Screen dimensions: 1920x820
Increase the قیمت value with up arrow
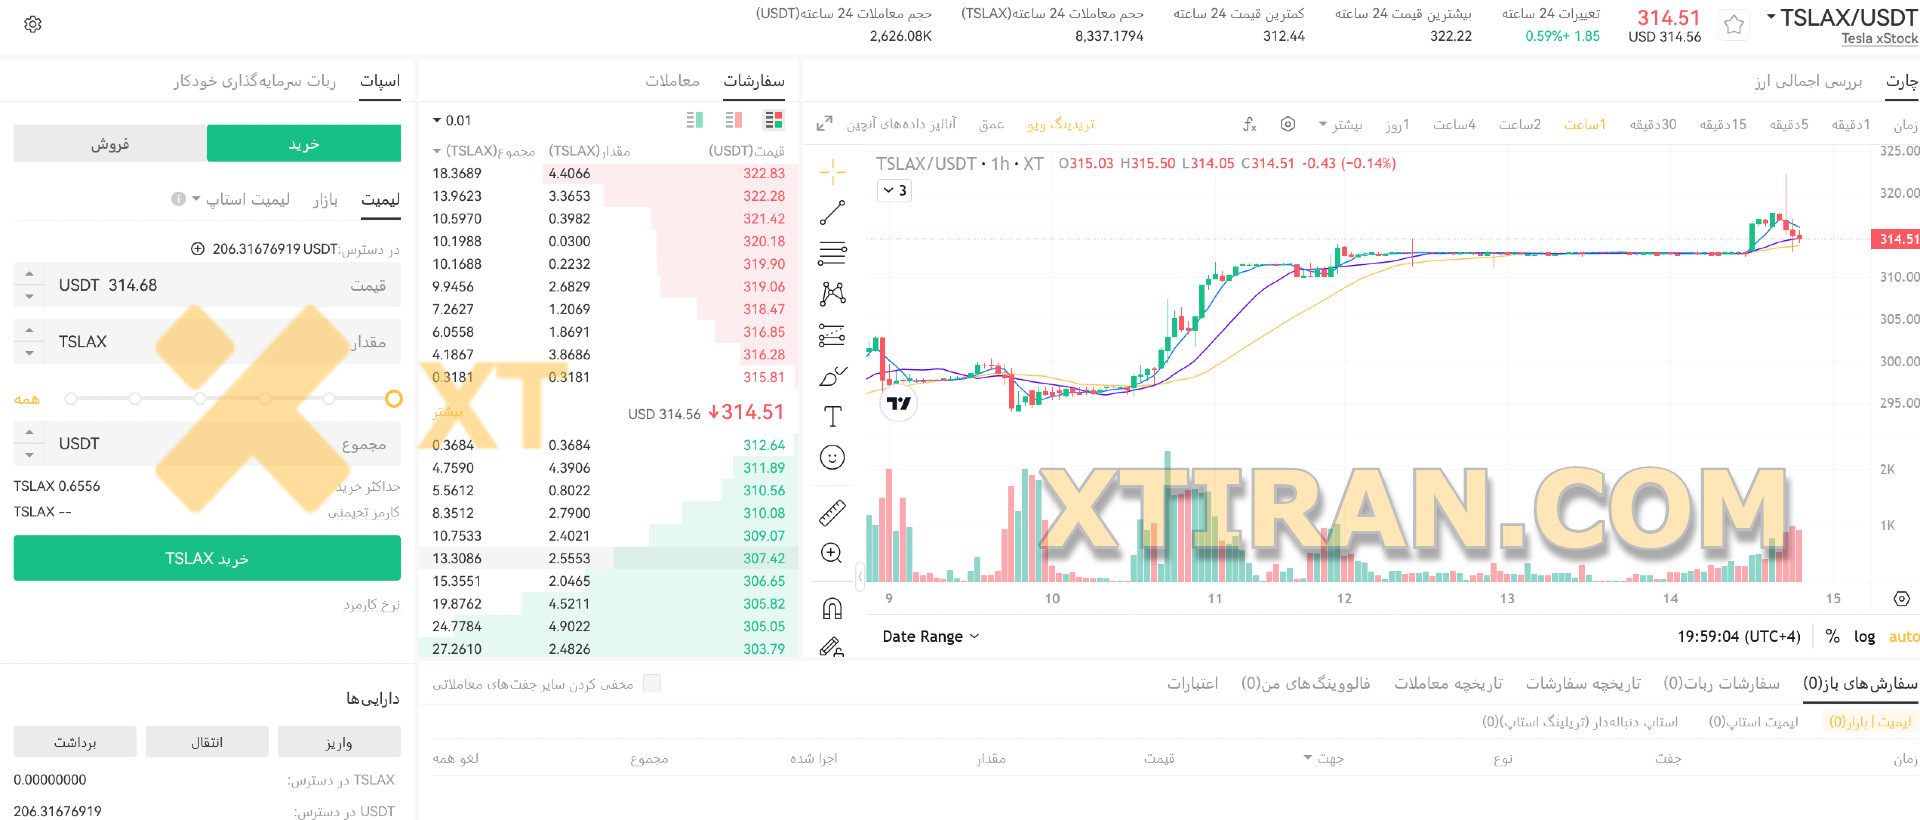coord(29,274)
